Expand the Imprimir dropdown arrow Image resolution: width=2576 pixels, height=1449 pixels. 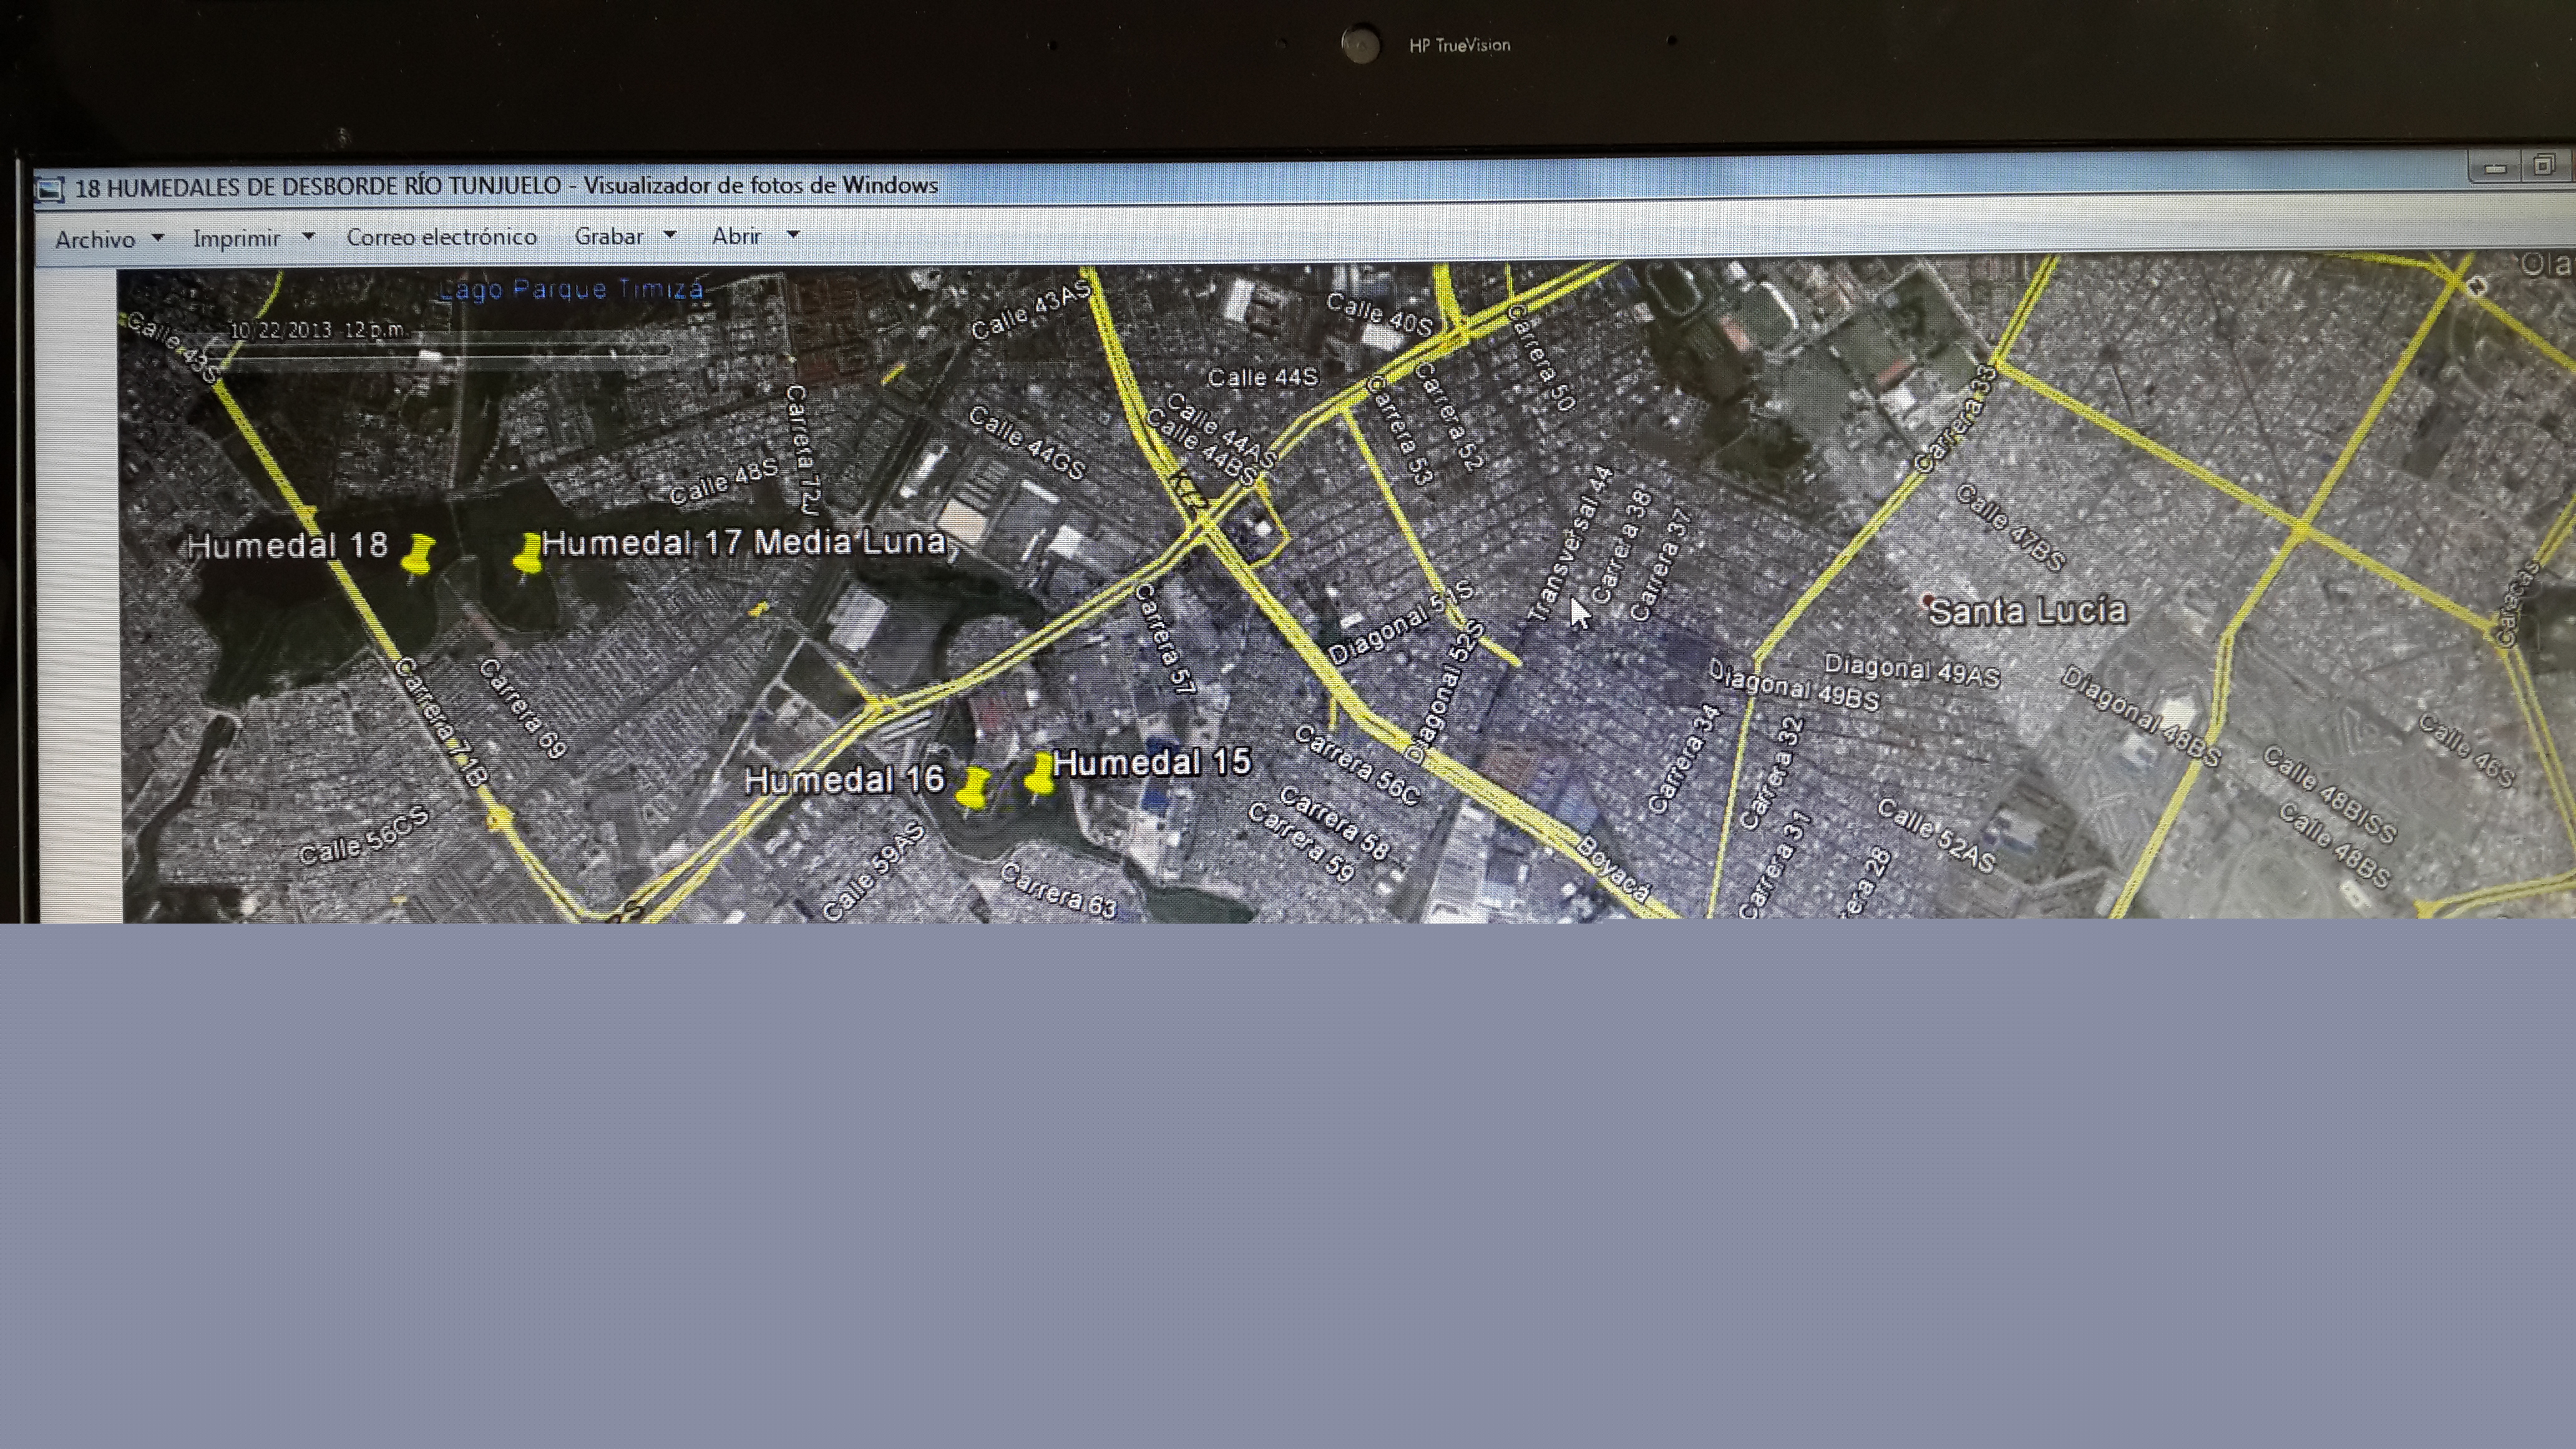308,237
